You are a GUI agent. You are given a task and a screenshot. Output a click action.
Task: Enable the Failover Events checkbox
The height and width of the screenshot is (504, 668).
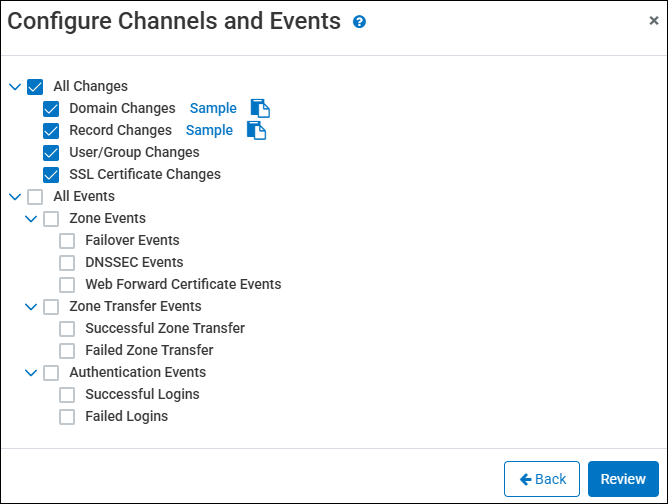pyautogui.click(x=68, y=241)
